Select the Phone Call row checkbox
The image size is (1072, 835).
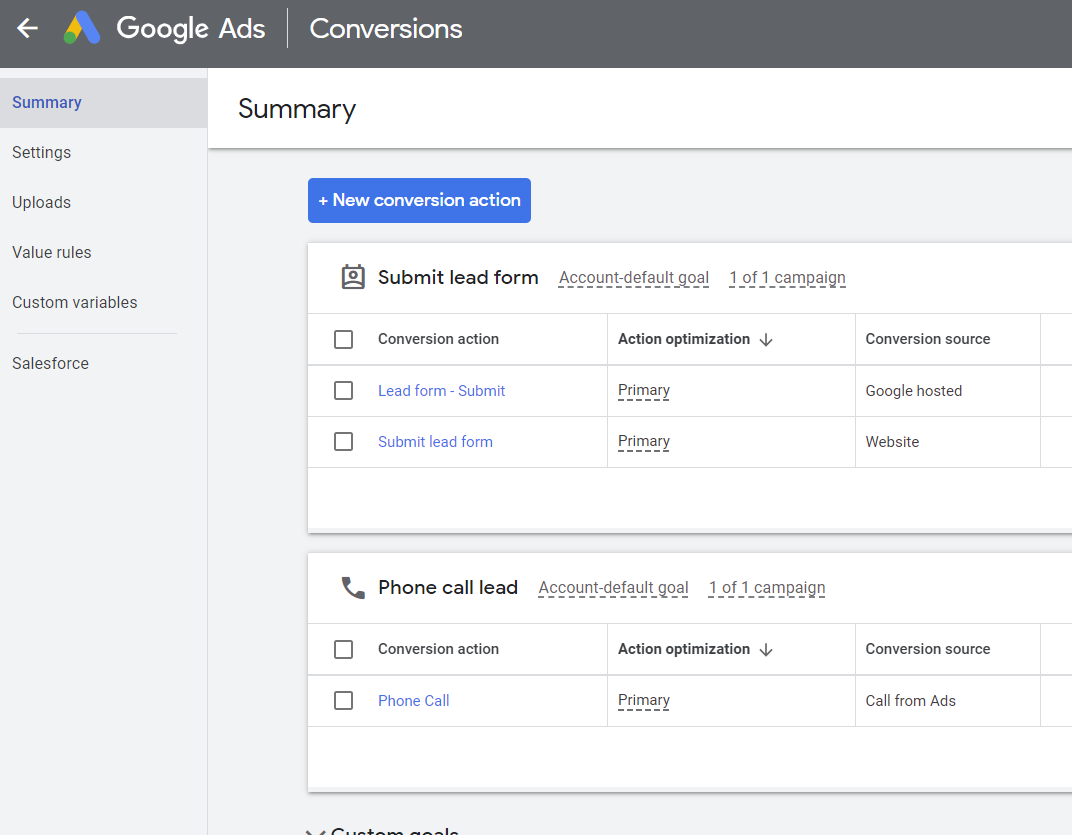343,700
